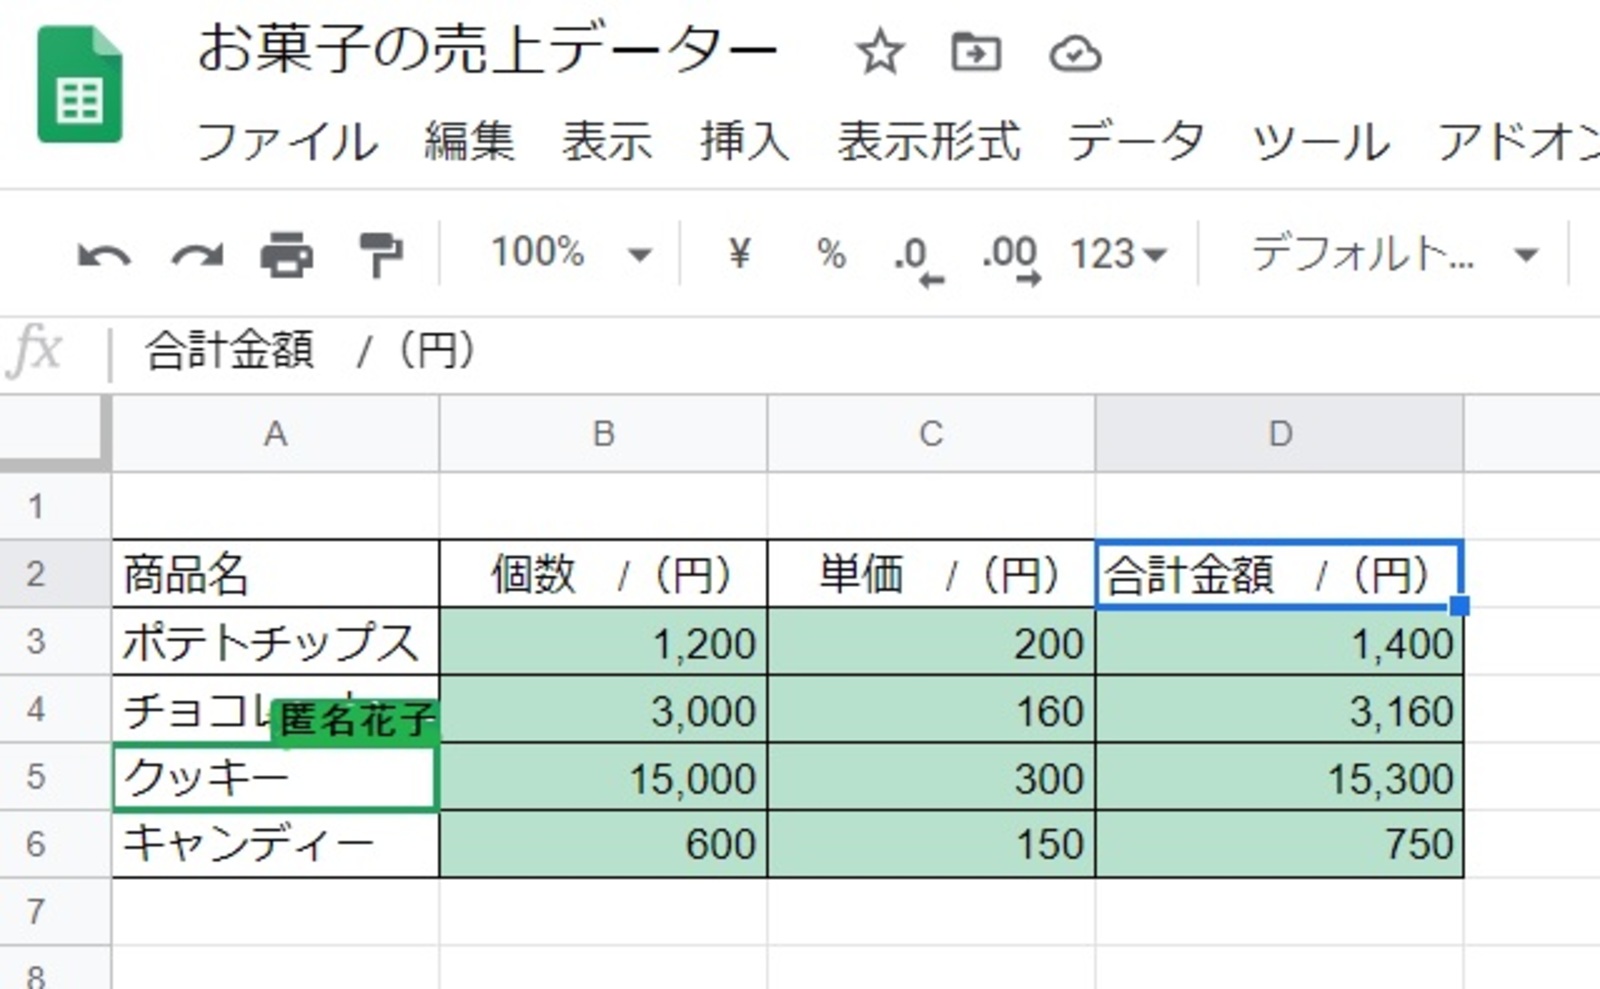Viewport: 1600px width, 989px height.
Task: Open the Google Sheets home icon
Action: pyautogui.click(x=80, y=85)
